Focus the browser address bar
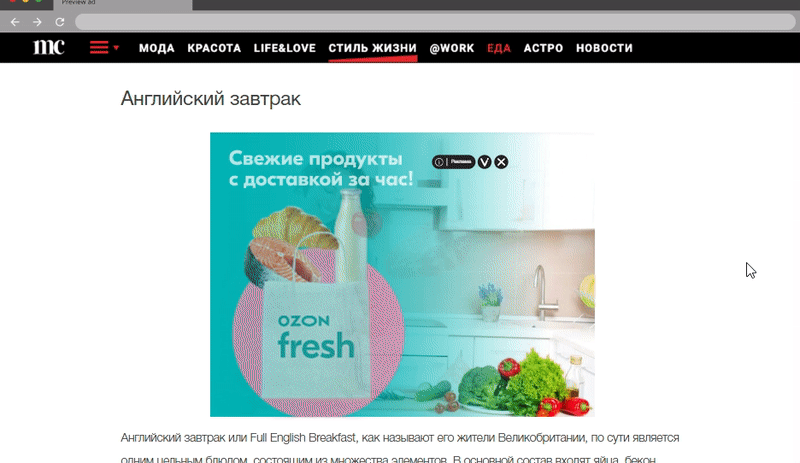Image resolution: width=800 pixels, height=463 pixels. pos(435,22)
